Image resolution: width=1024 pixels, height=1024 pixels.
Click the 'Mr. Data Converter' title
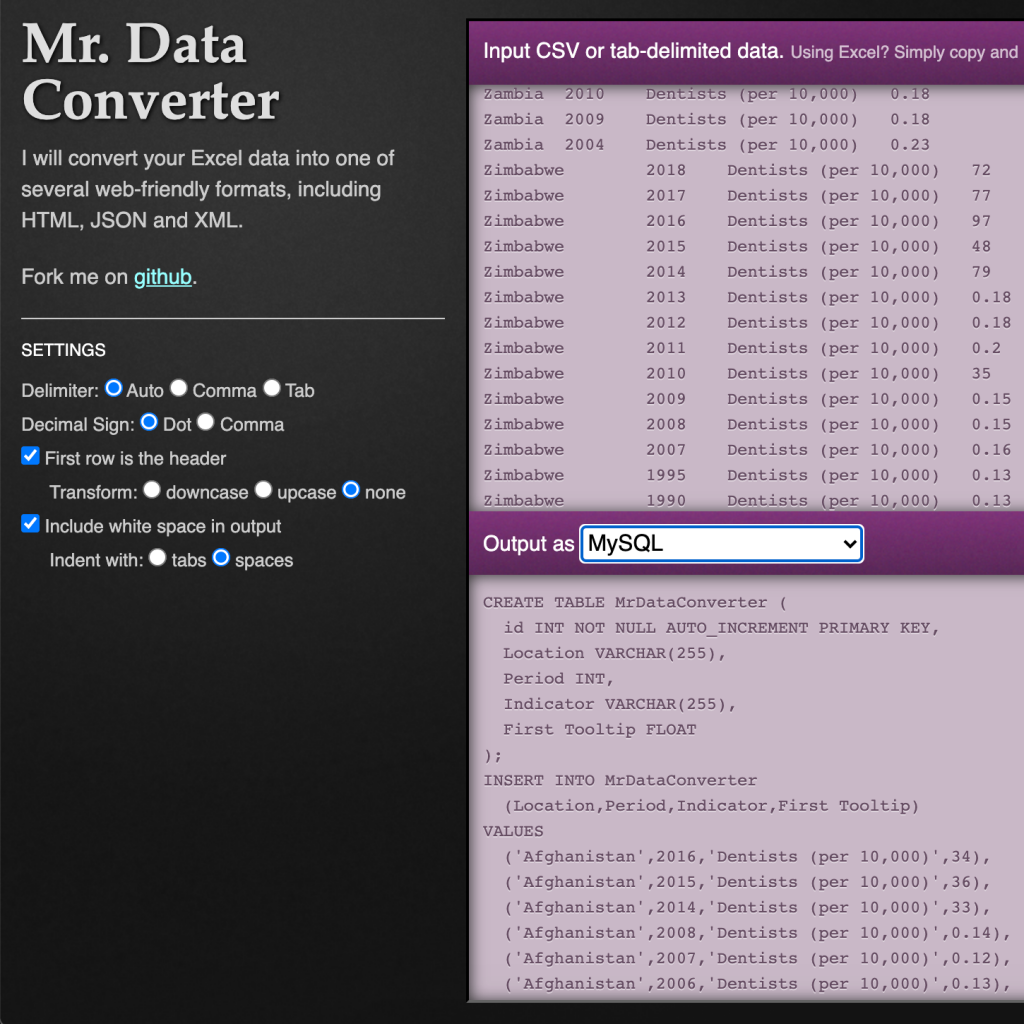click(x=152, y=72)
